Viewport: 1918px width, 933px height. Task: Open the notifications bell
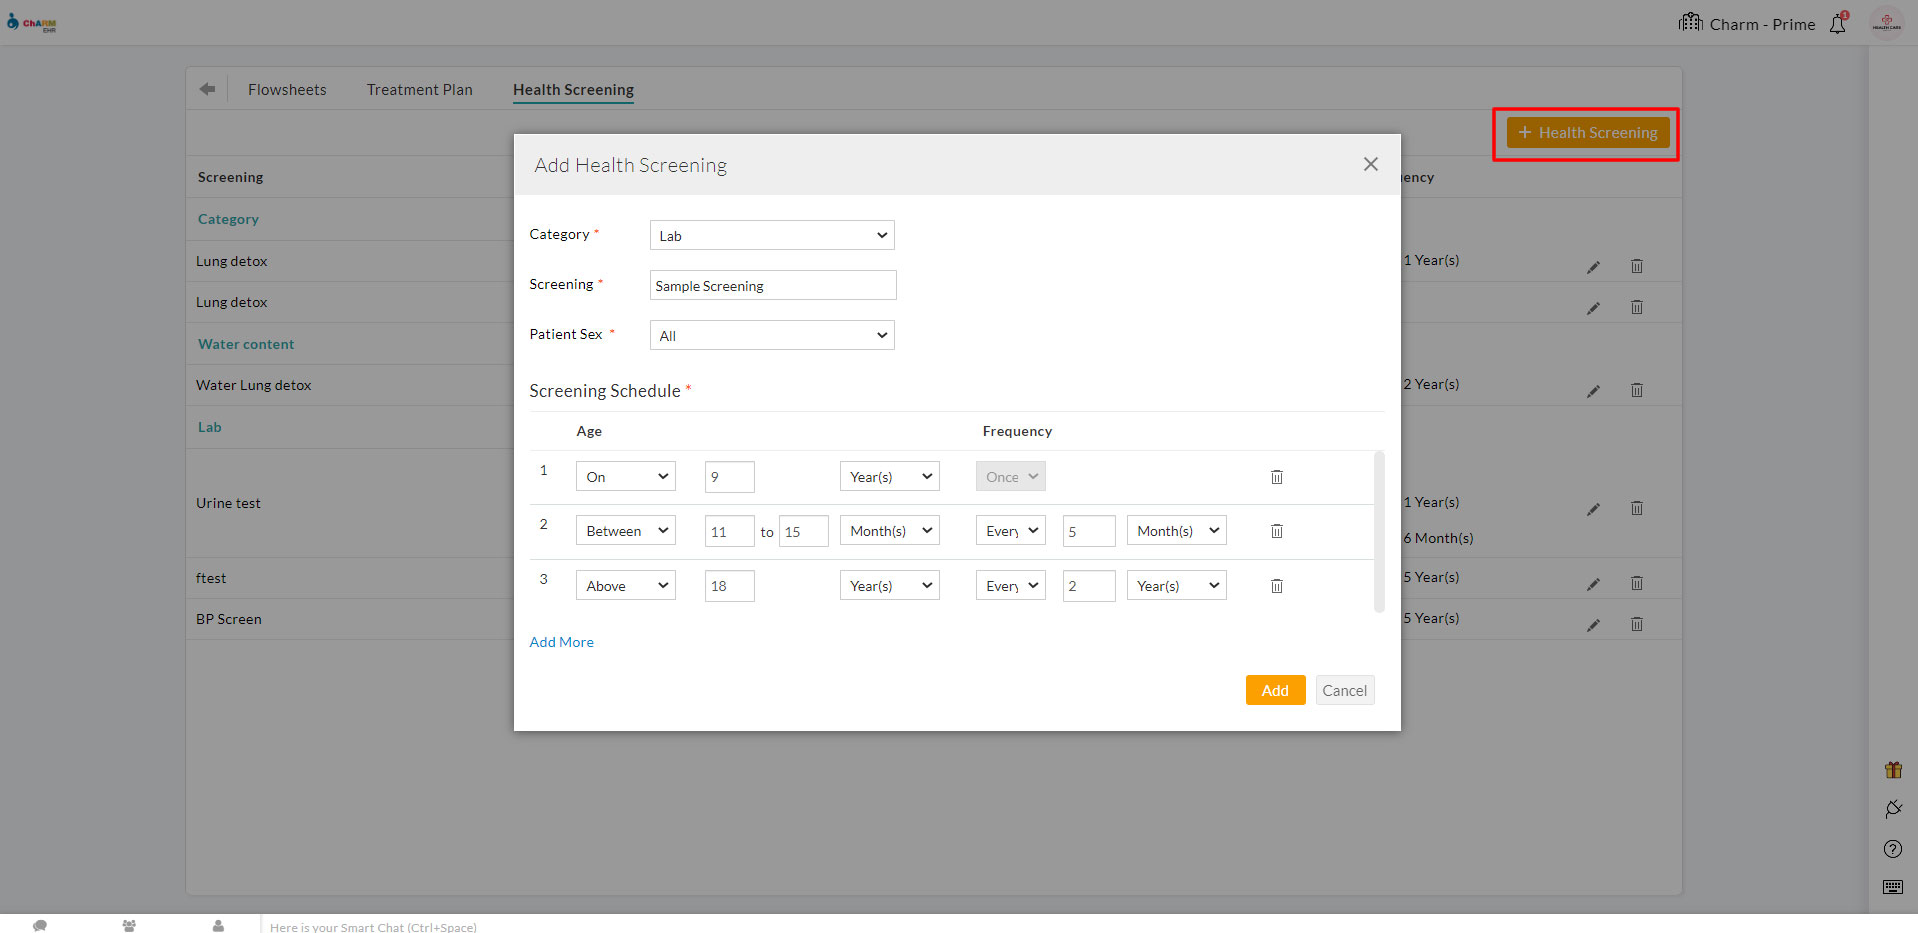[x=1838, y=24]
